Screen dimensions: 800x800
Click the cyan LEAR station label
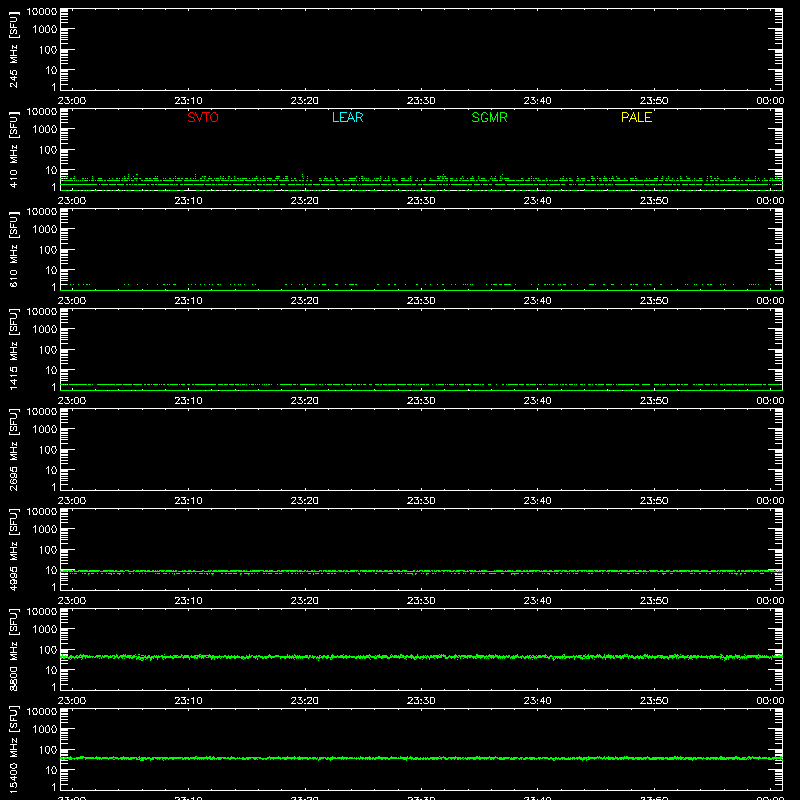point(347,117)
